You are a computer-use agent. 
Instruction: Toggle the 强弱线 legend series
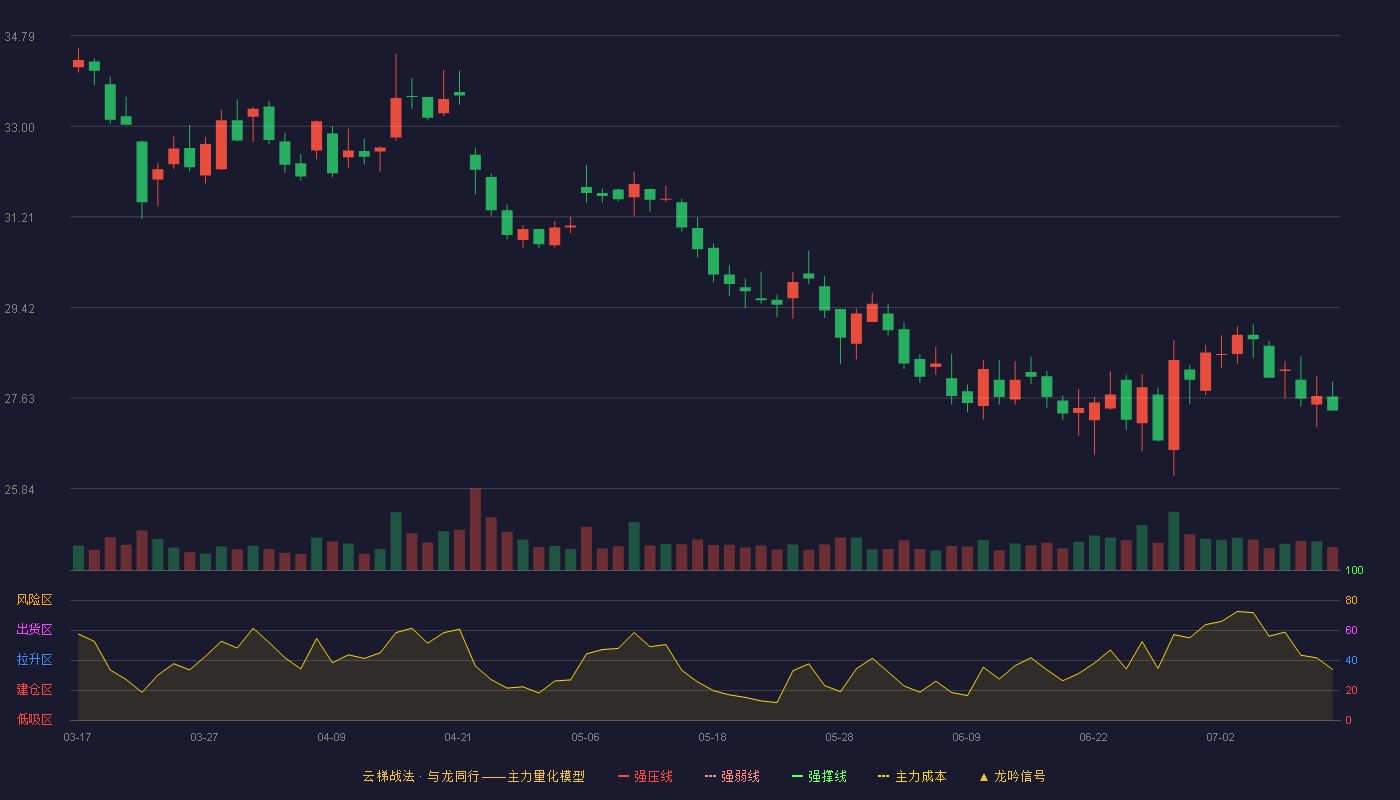pos(733,776)
